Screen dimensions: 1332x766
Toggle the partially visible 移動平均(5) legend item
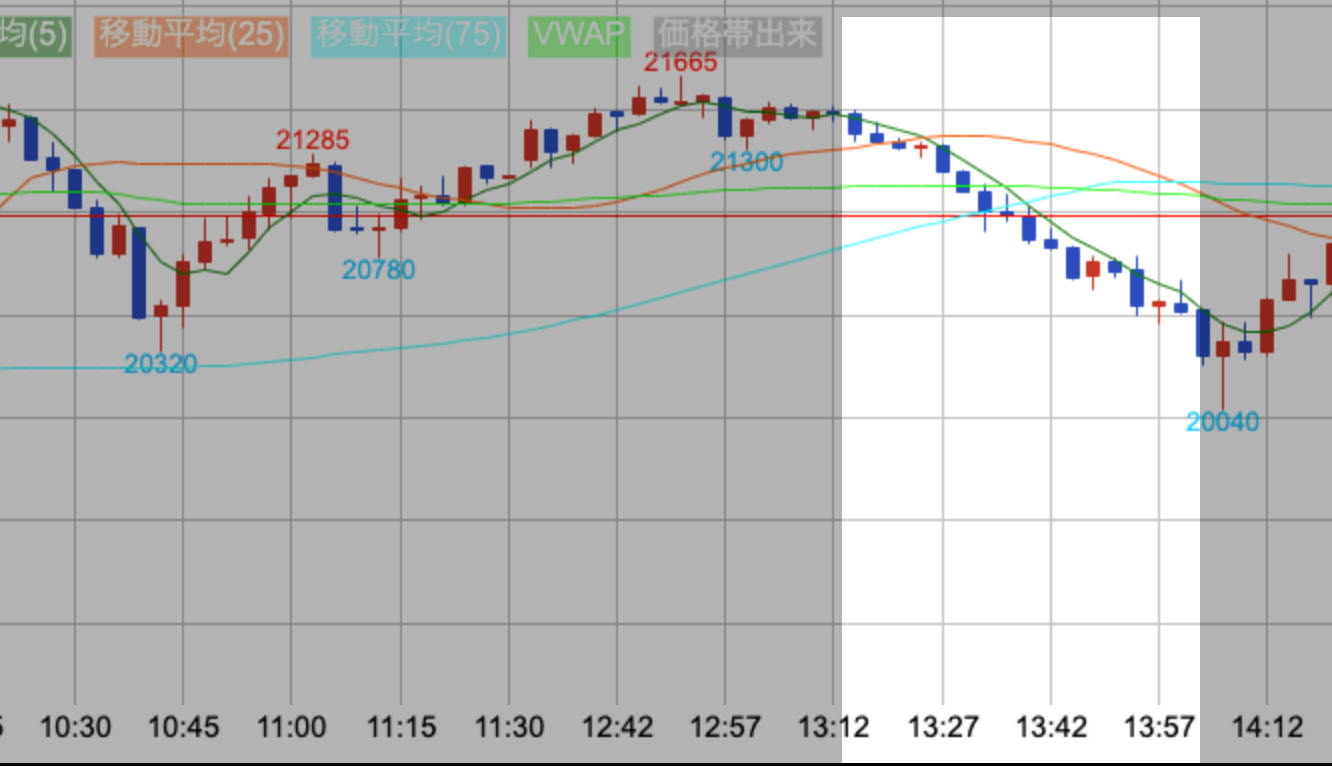pos(34,36)
